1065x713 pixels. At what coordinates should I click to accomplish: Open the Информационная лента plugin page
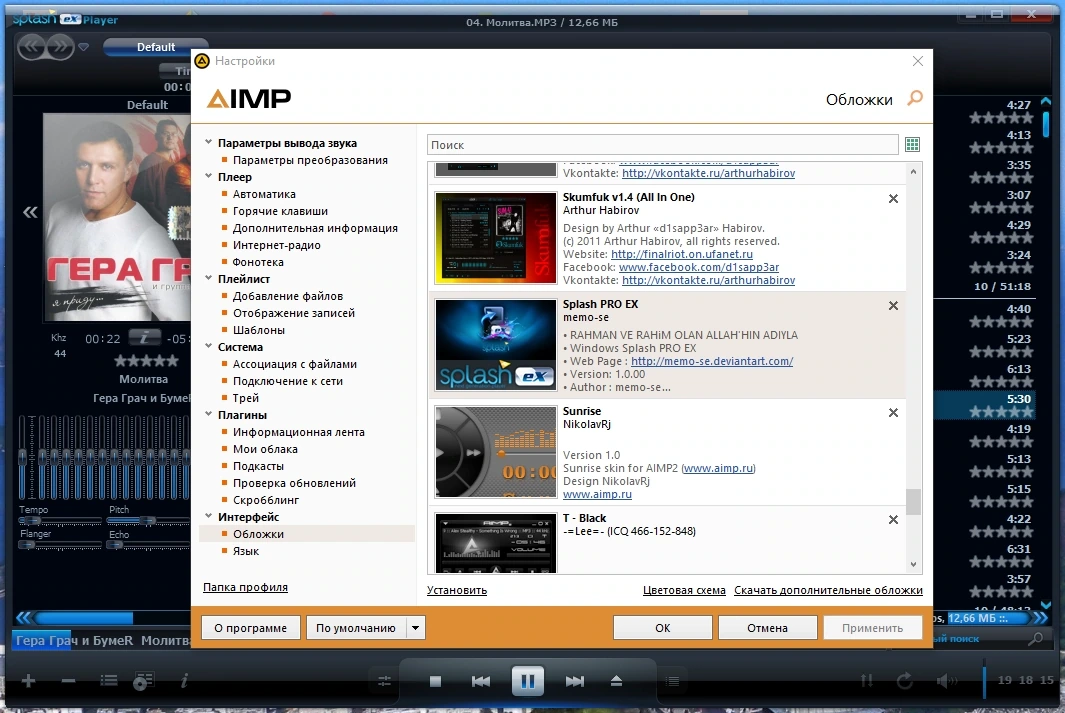coord(299,432)
